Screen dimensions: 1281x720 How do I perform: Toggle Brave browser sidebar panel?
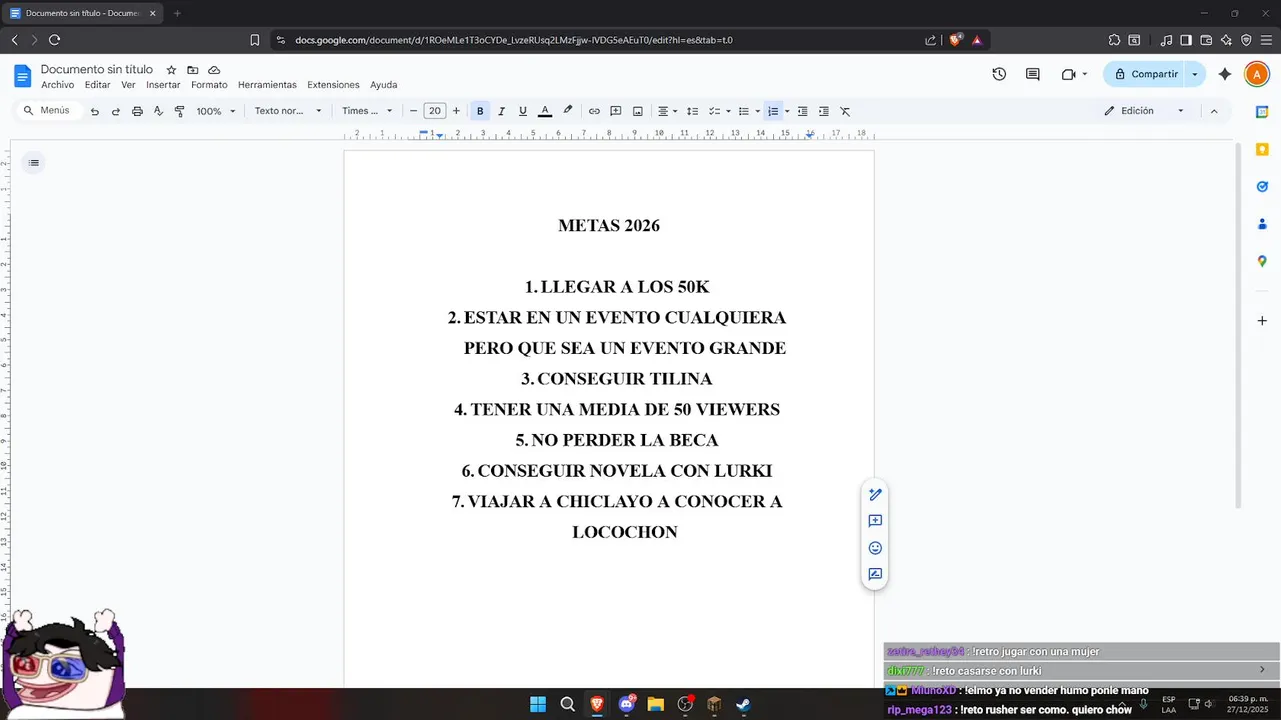pos(1186,40)
